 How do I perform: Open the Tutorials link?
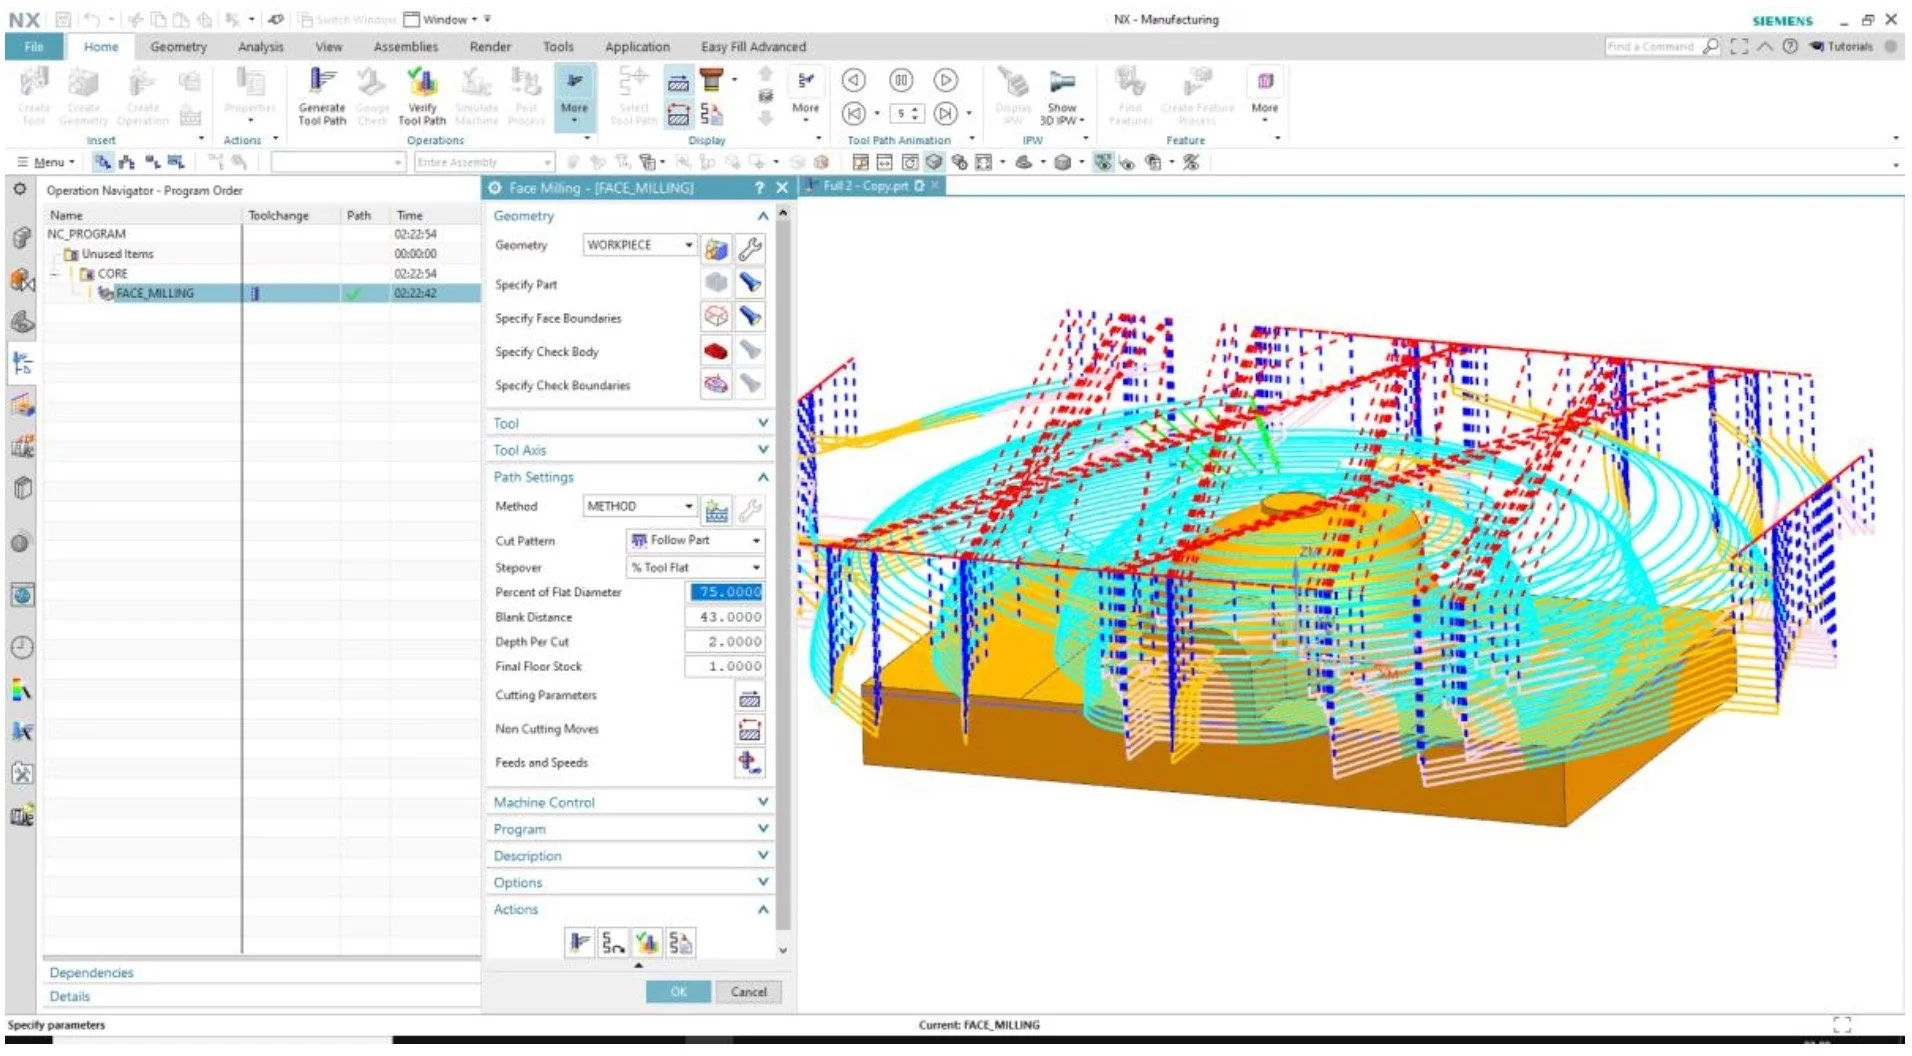(1841, 46)
